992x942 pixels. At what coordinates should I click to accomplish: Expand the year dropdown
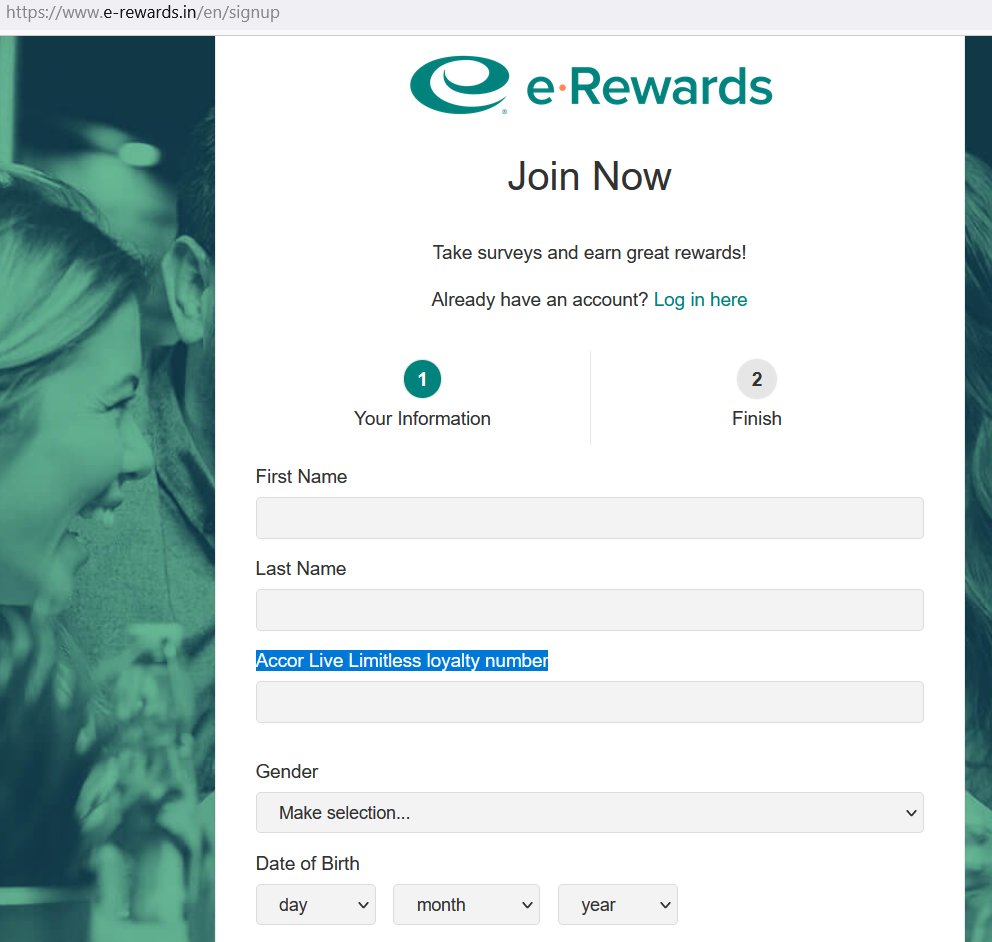(x=617, y=905)
